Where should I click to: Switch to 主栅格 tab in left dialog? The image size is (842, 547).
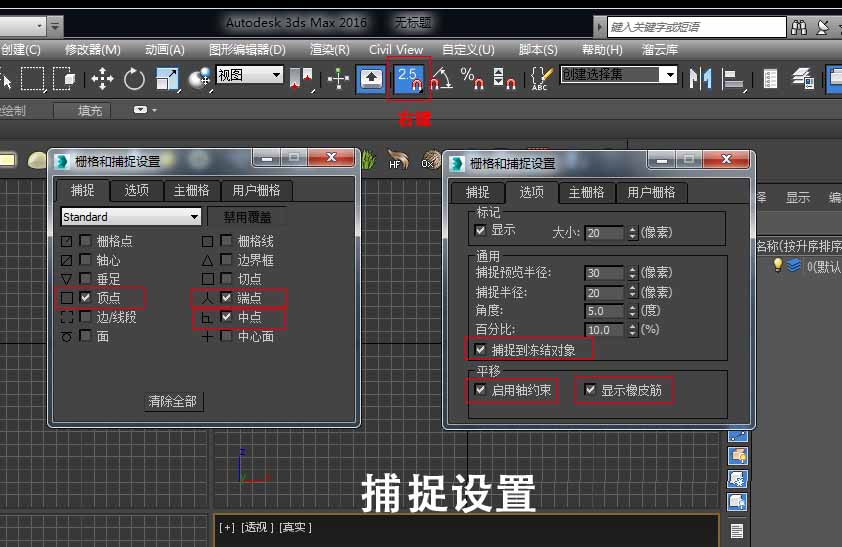(191, 190)
